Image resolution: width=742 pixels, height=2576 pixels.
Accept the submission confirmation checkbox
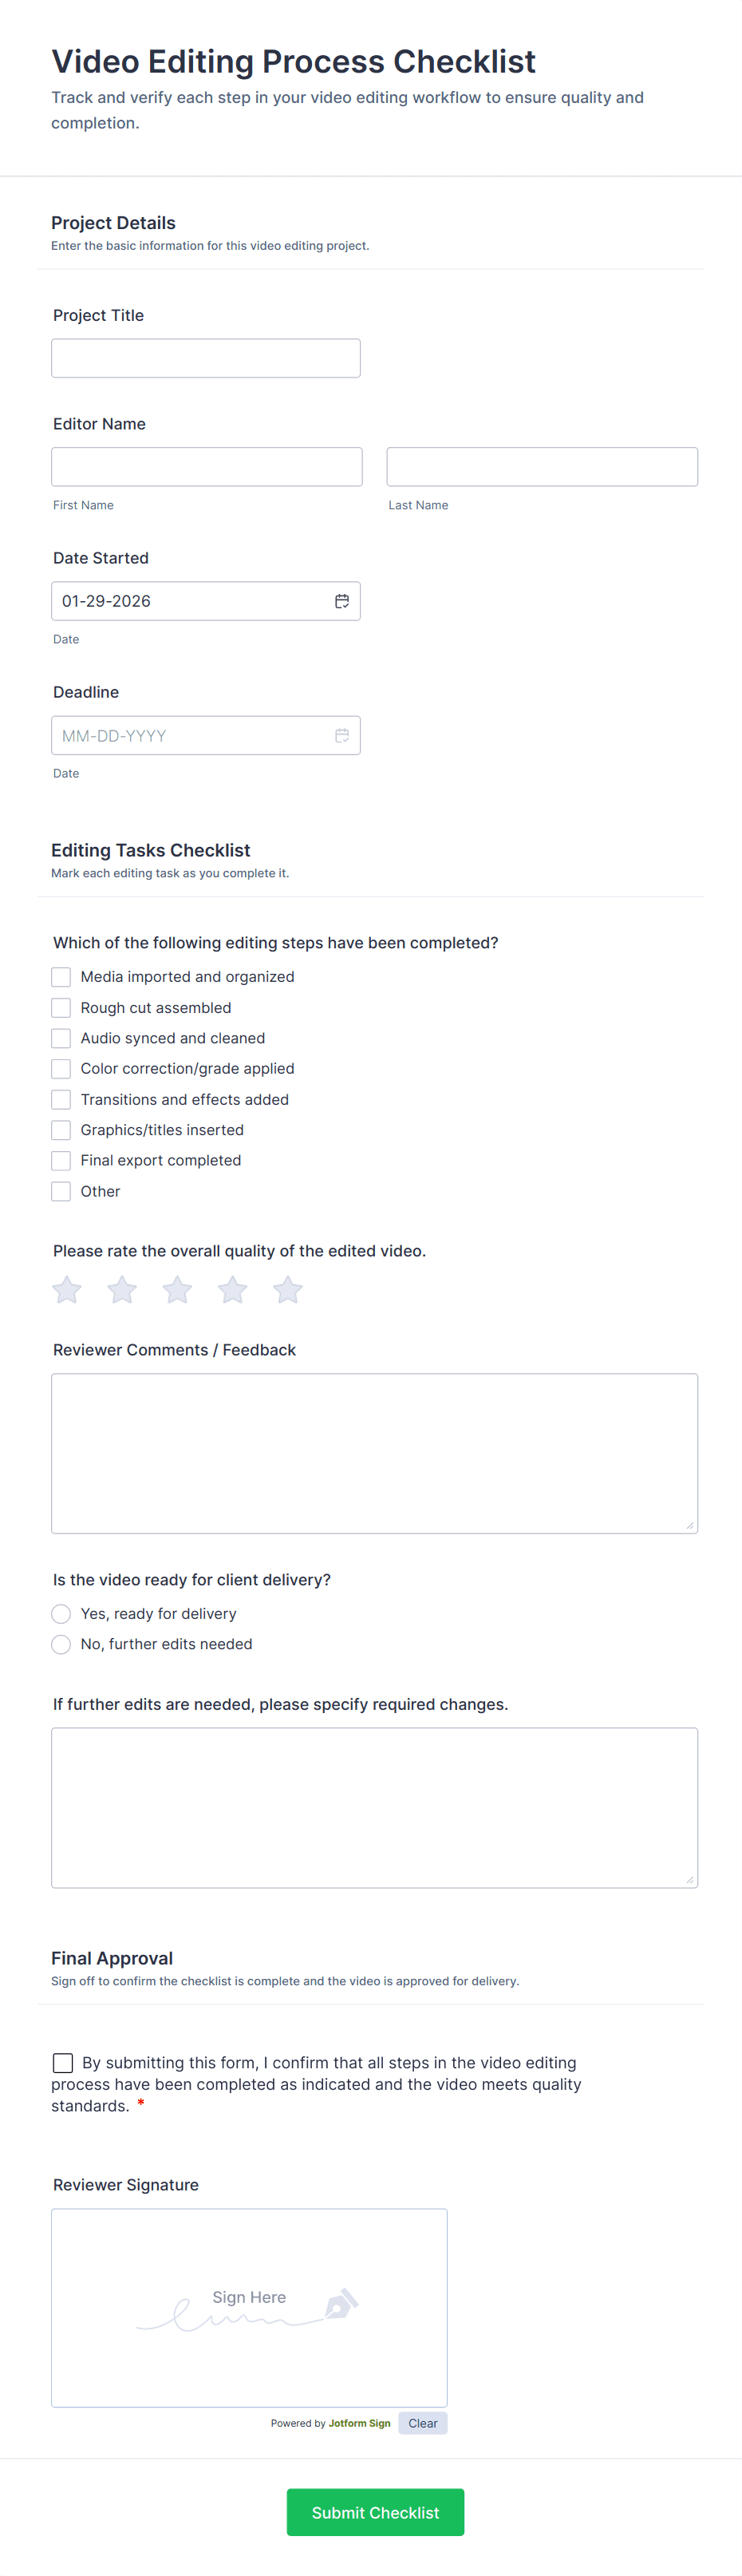63,2063
